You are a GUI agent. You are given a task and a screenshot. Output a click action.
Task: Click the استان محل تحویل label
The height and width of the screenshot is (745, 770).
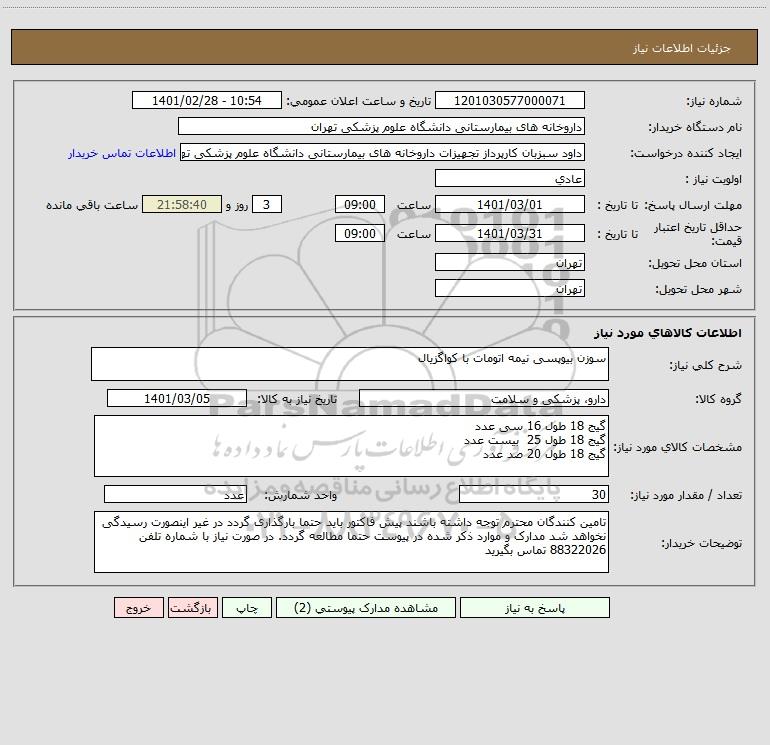[695, 263]
